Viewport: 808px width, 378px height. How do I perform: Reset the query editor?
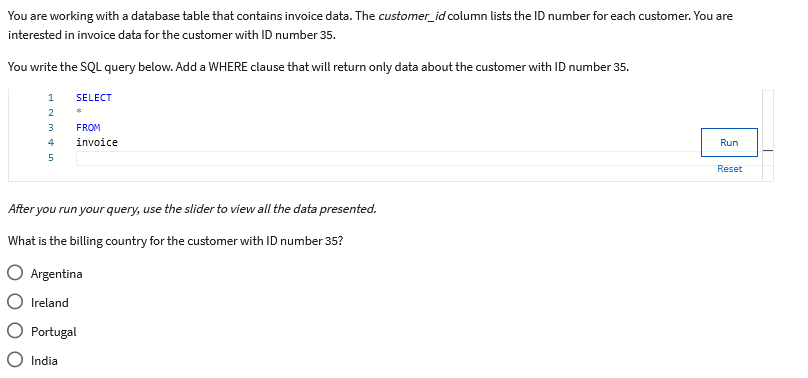[x=729, y=169]
